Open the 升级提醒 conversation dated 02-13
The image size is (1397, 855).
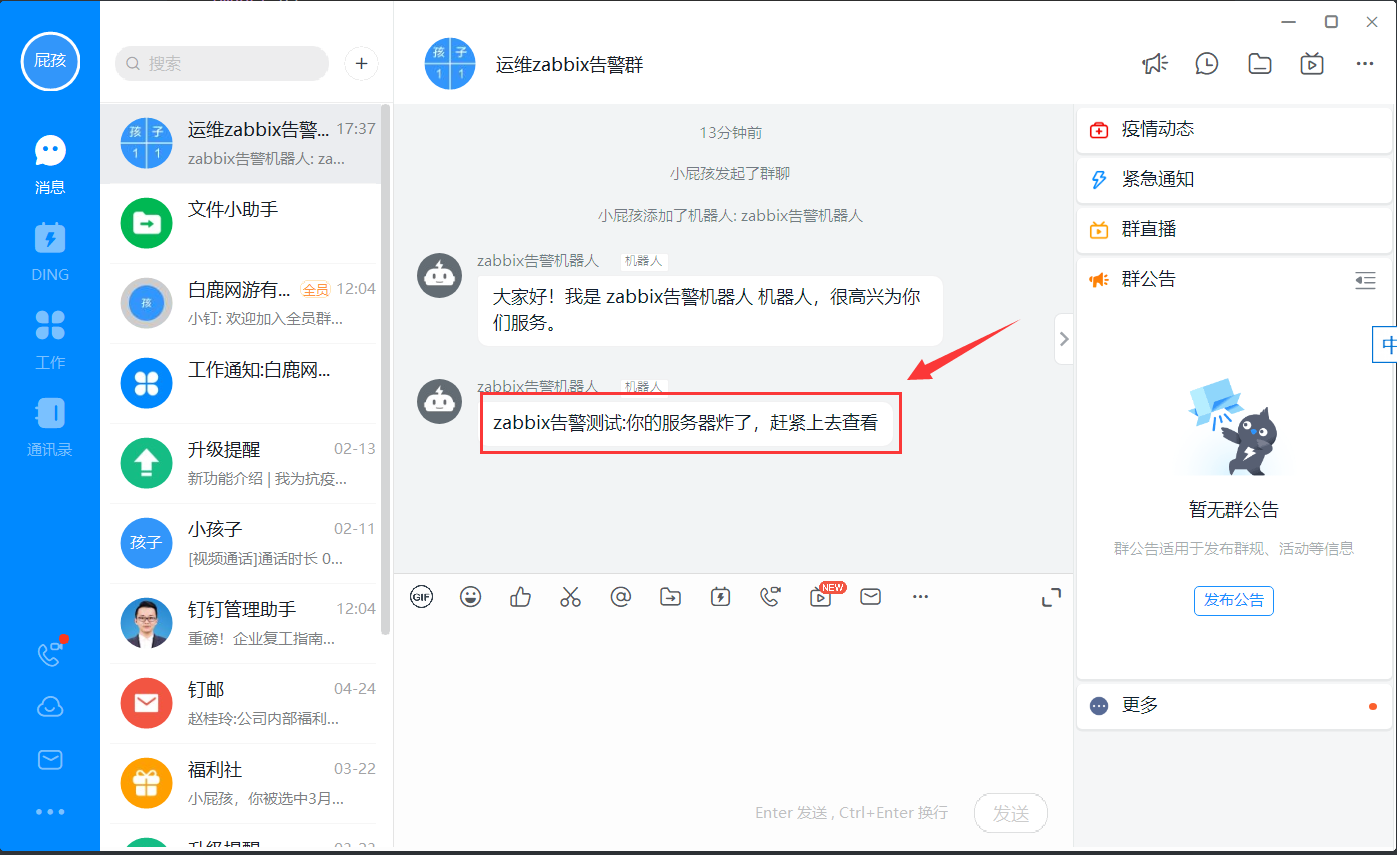[x=240, y=464]
